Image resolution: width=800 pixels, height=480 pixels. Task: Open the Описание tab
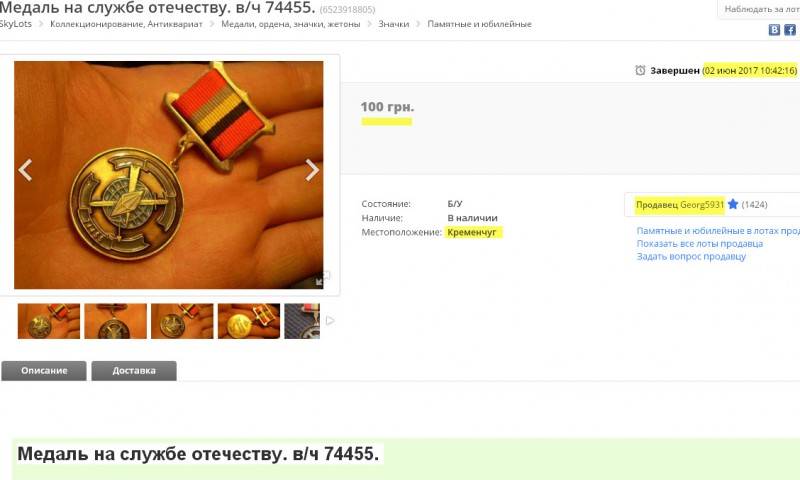(x=44, y=371)
